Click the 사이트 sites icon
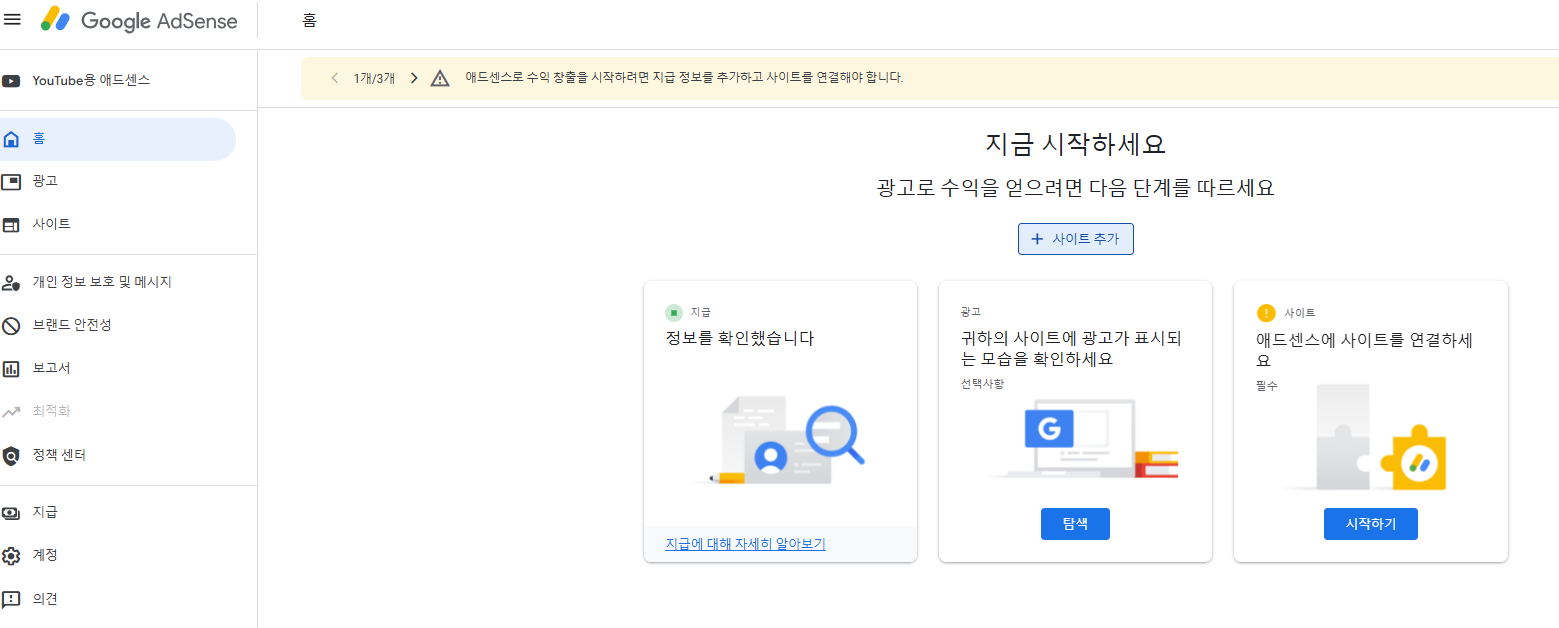 pyautogui.click(x=11, y=224)
